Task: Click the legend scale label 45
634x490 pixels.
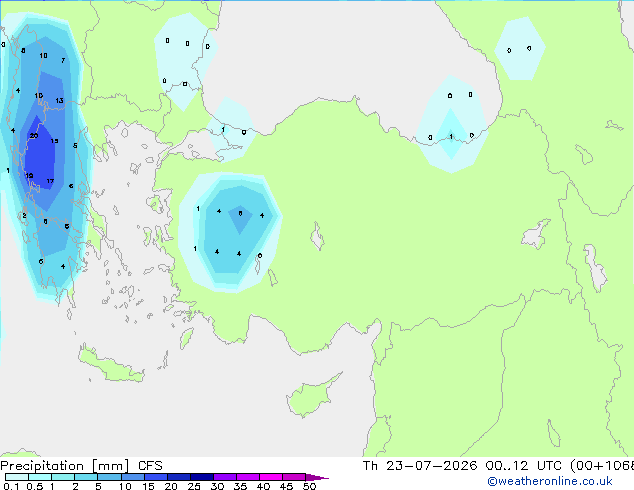Action: [286, 486]
